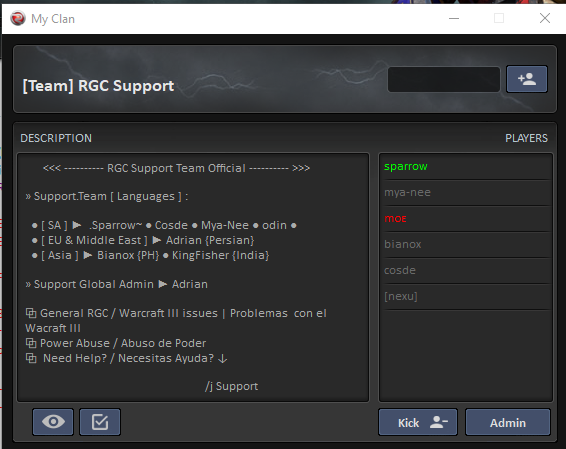Click the RGC logo in title bar
The width and height of the screenshot is (566, 449).
[x=18, y=18]
